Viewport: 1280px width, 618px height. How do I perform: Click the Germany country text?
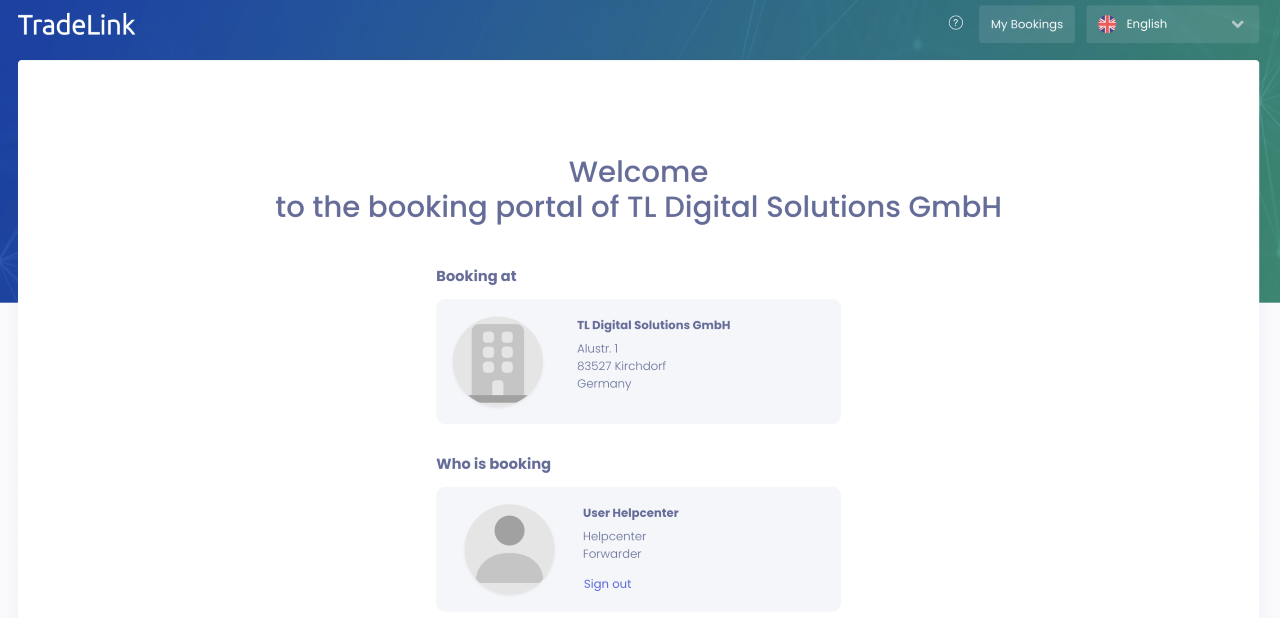tap(604, 383)
